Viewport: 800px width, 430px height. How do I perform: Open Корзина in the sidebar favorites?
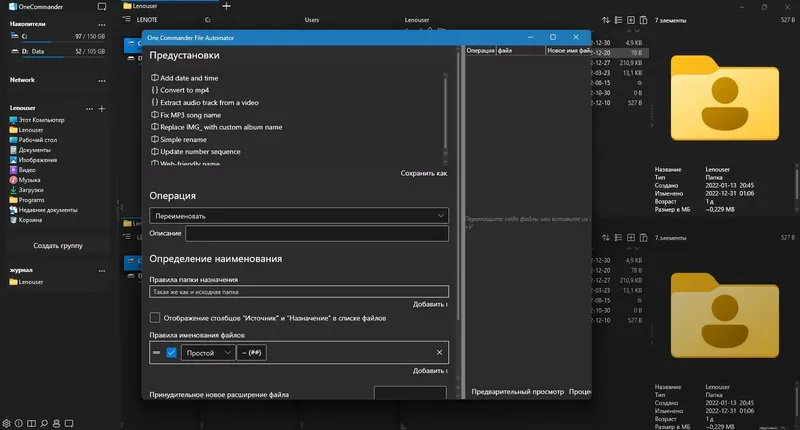[x=26, y=220]
